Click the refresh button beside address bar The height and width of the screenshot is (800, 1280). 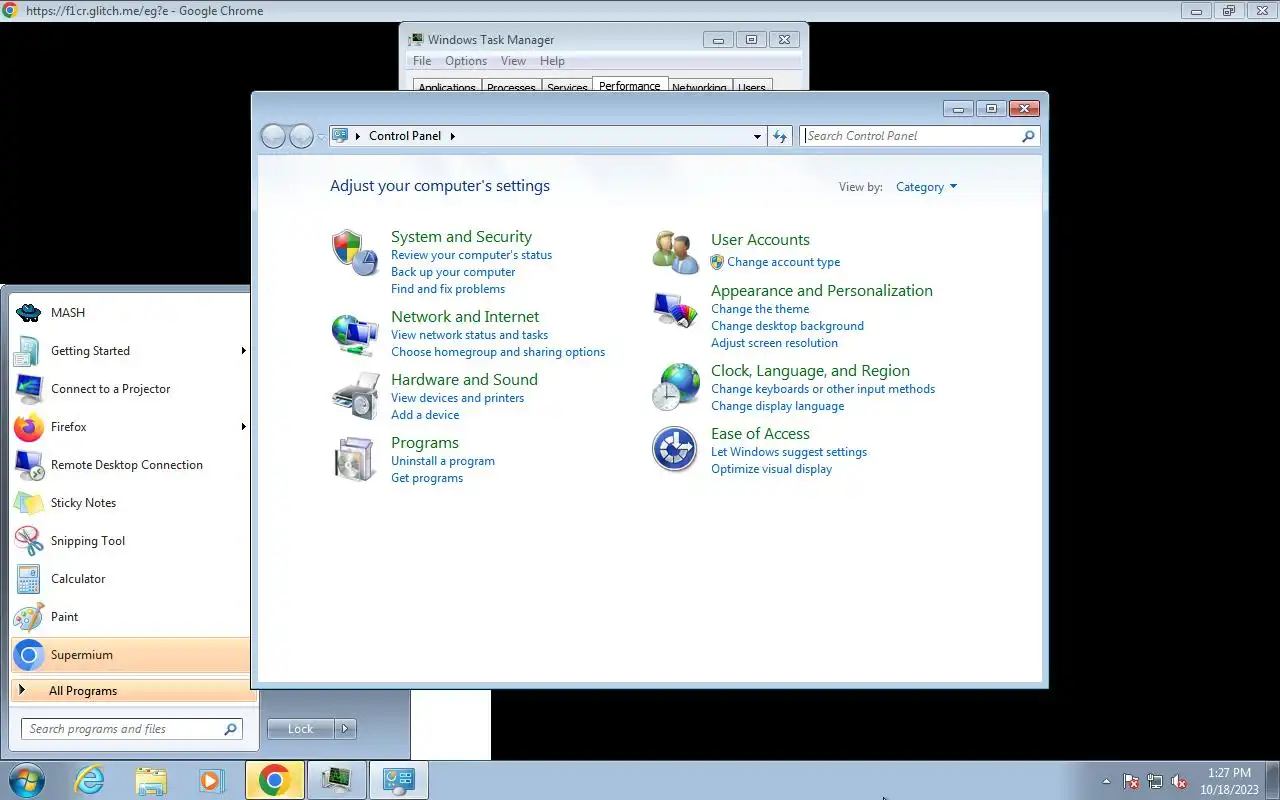pyautogui.click(x=780, y=136)
